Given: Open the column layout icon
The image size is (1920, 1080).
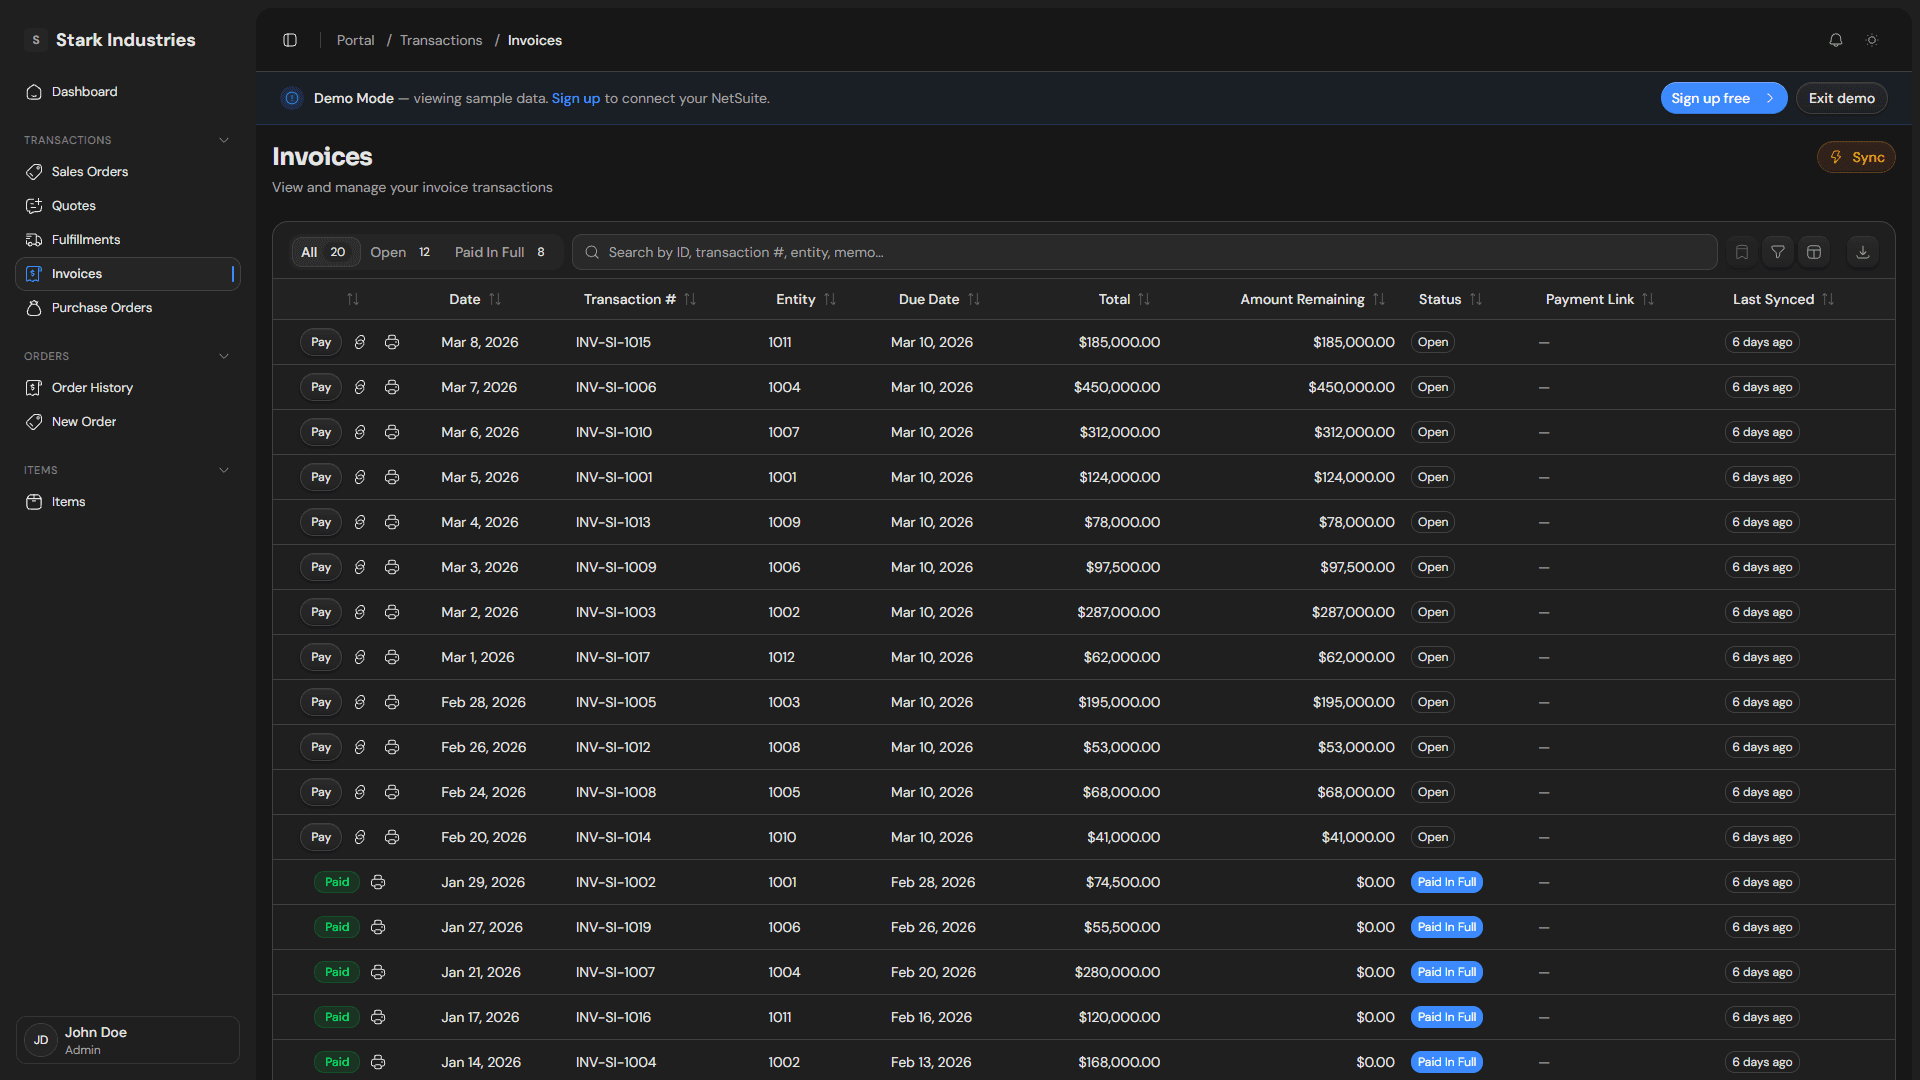Looking at the screenshot, I should click(1814, 252).
